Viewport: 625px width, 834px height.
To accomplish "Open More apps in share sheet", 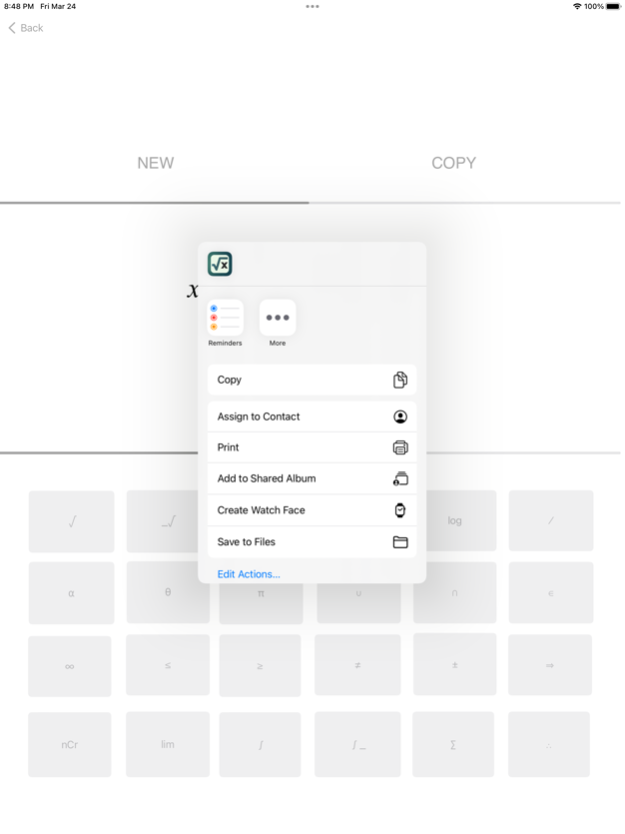I will click(x=277, y=323).
